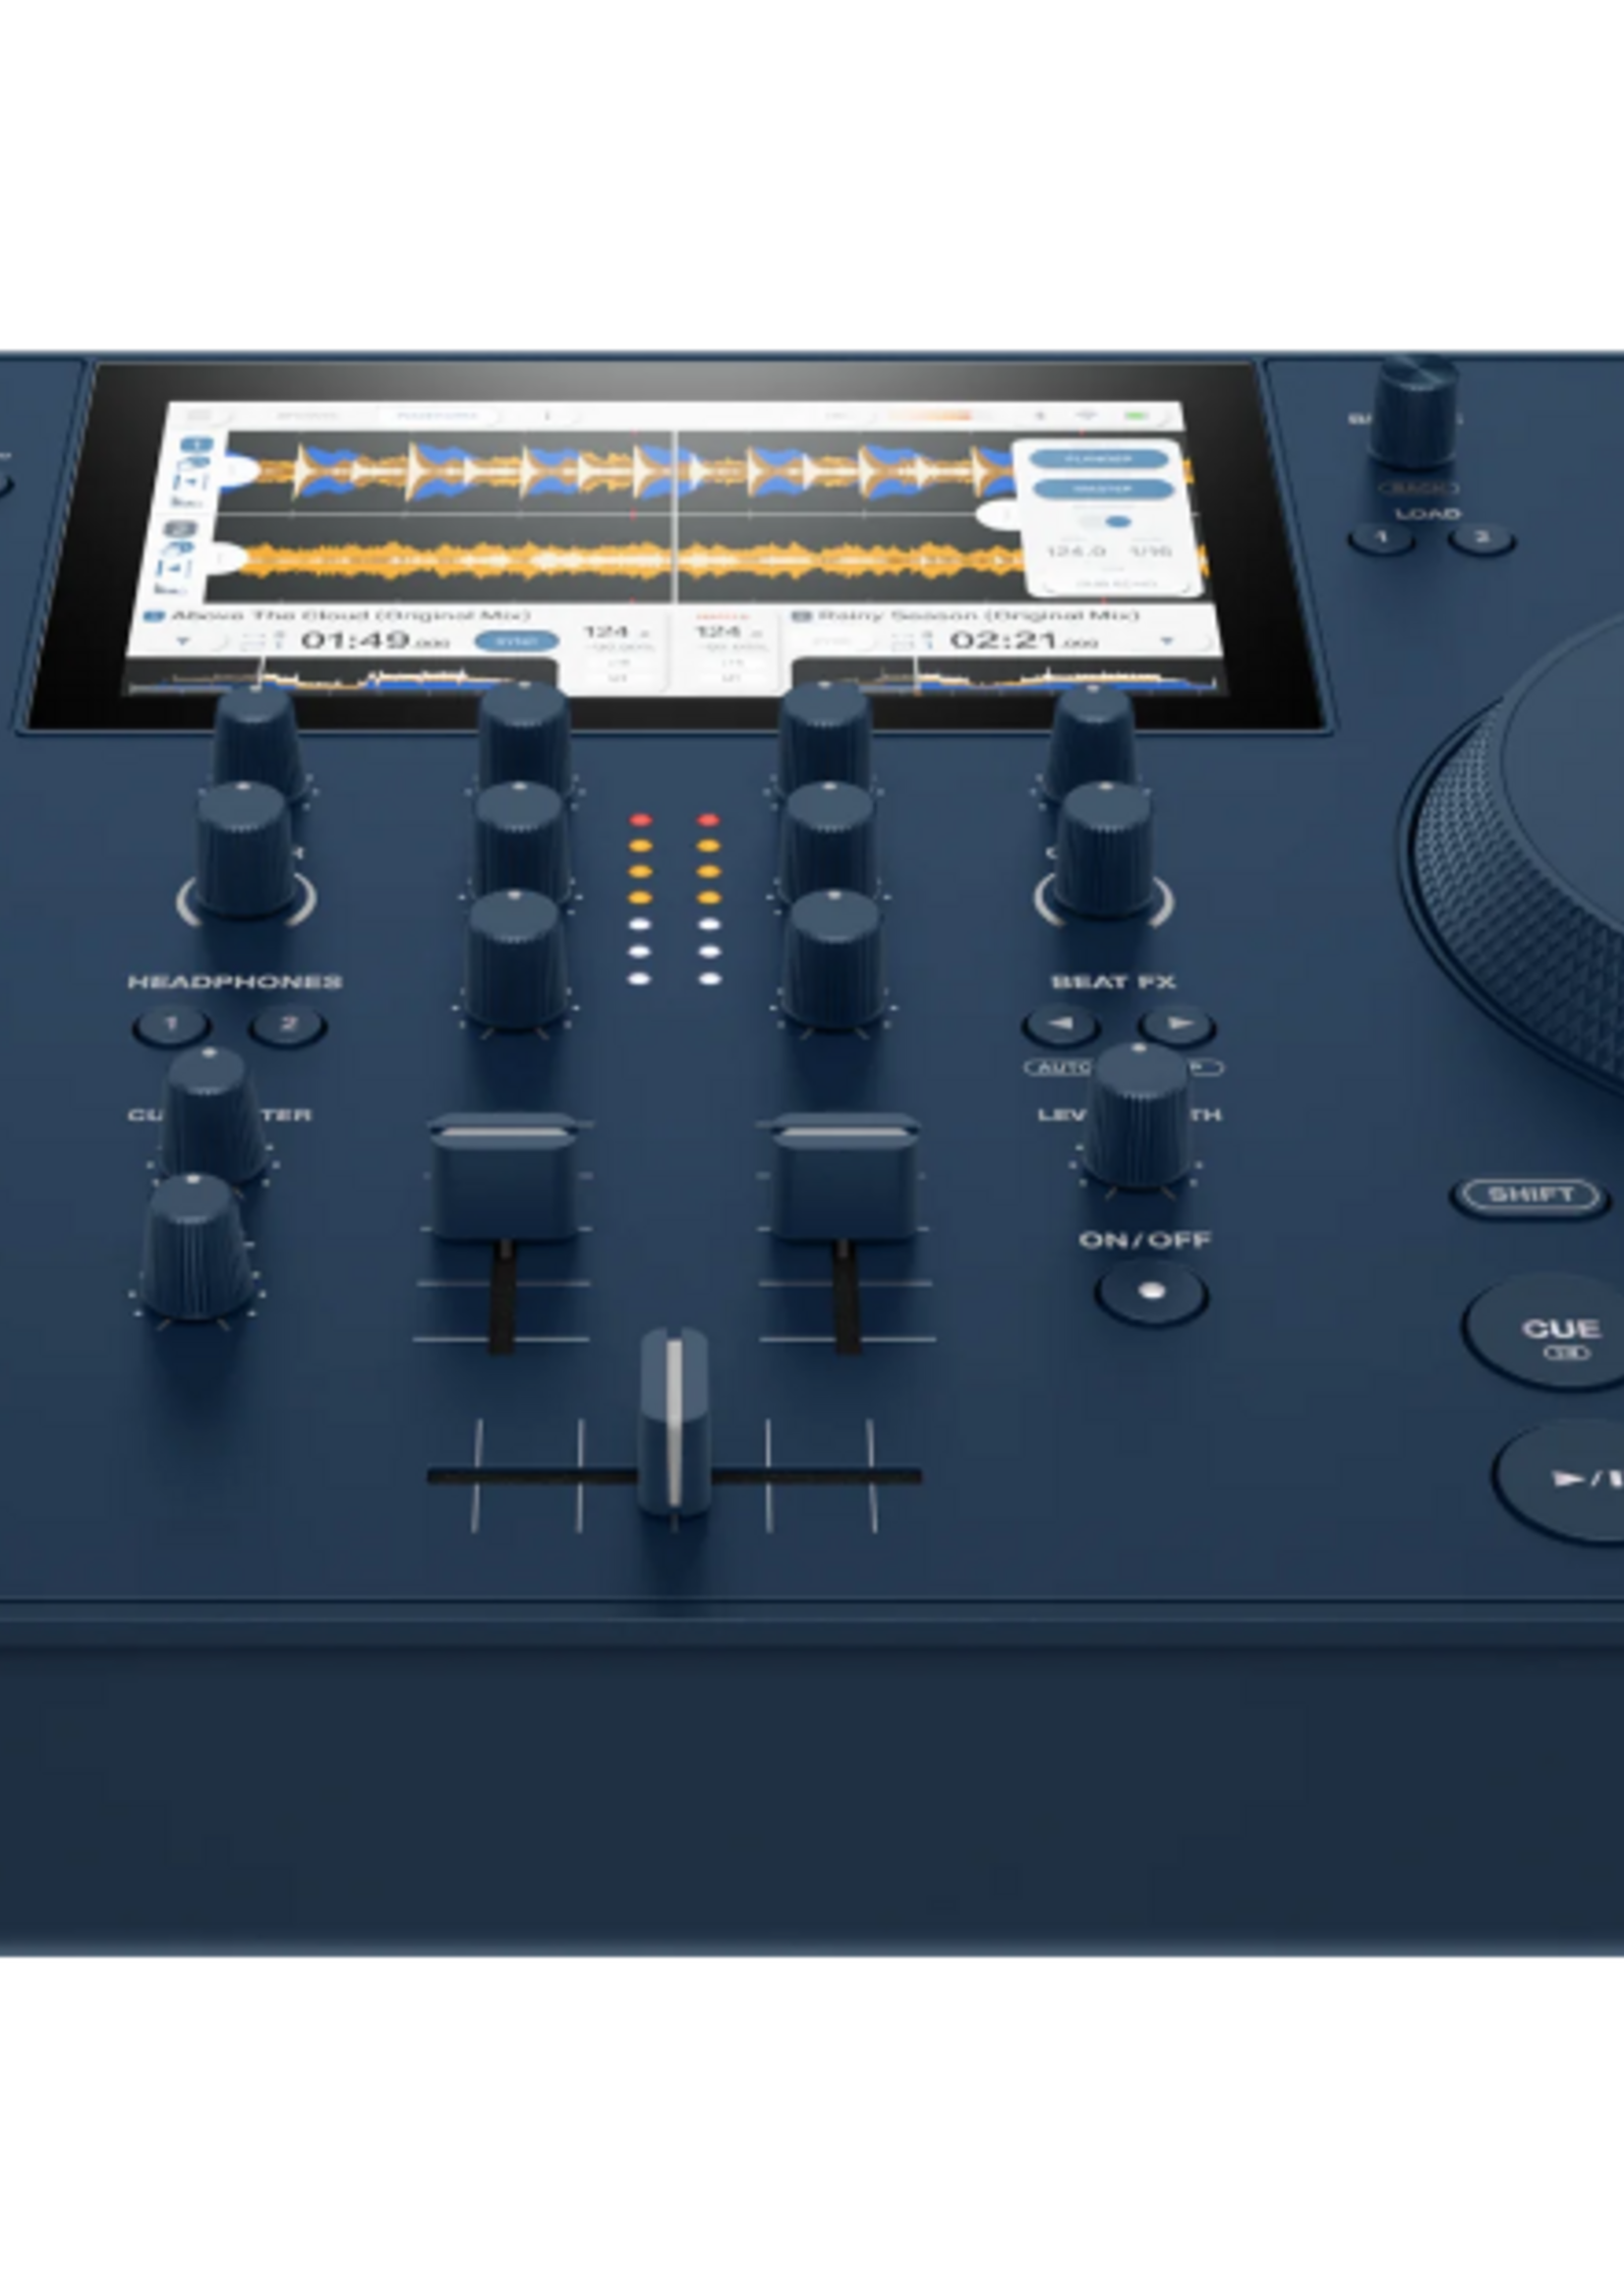Viewport: 1624px width, 2274px height.
Task: Tap the green battery icon on touchscreen
Action: [1134, 415]
